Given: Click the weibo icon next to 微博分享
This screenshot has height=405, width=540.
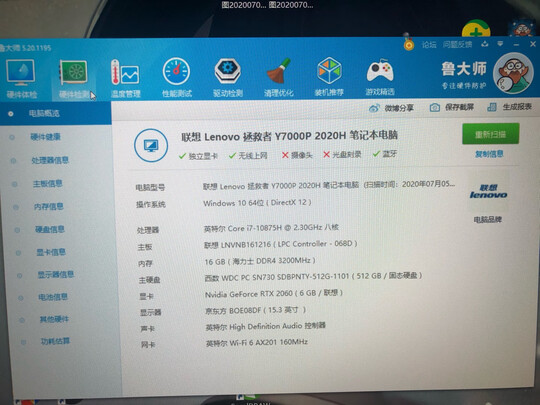Looking at the screenshot, I should tap(374, 108).
